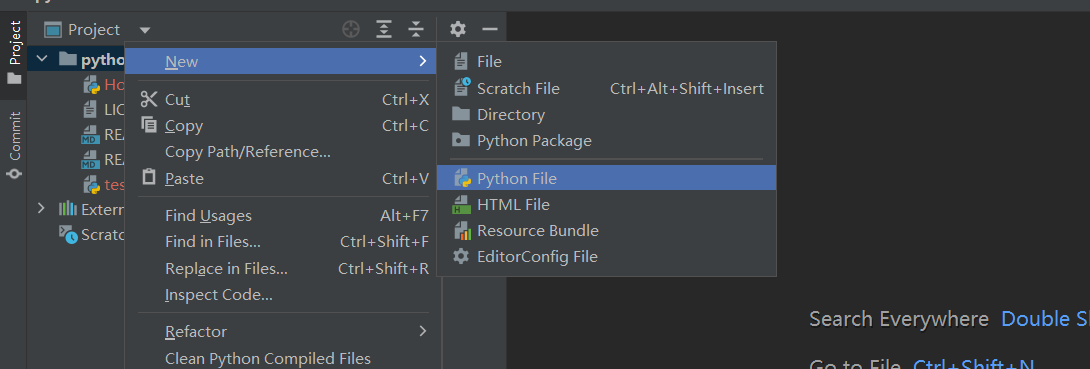Click the Scratches console clock icon

68,235
